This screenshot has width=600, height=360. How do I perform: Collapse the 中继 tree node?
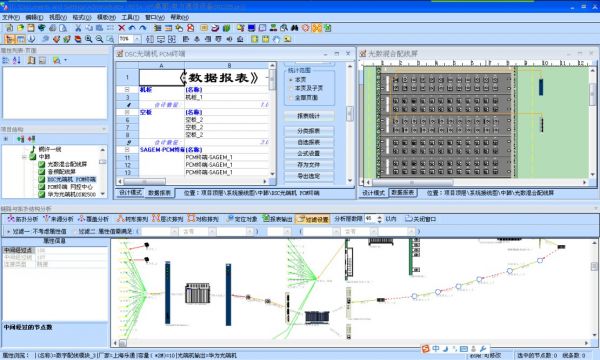tap(24, 157)
